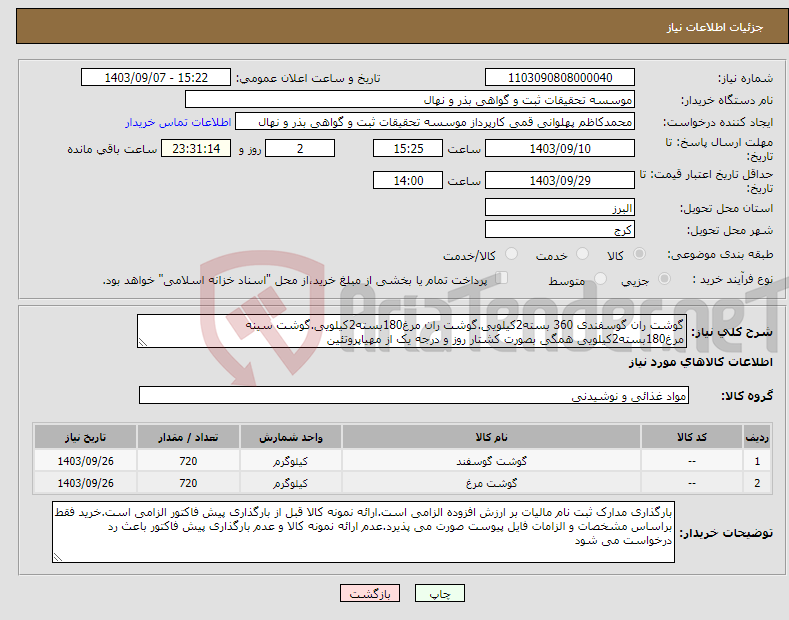Image resolution: width=789 pixels, height=620 pixels.
Task: Select the گوشت مرغ item name cell
Action: click(x=491, y=483)
